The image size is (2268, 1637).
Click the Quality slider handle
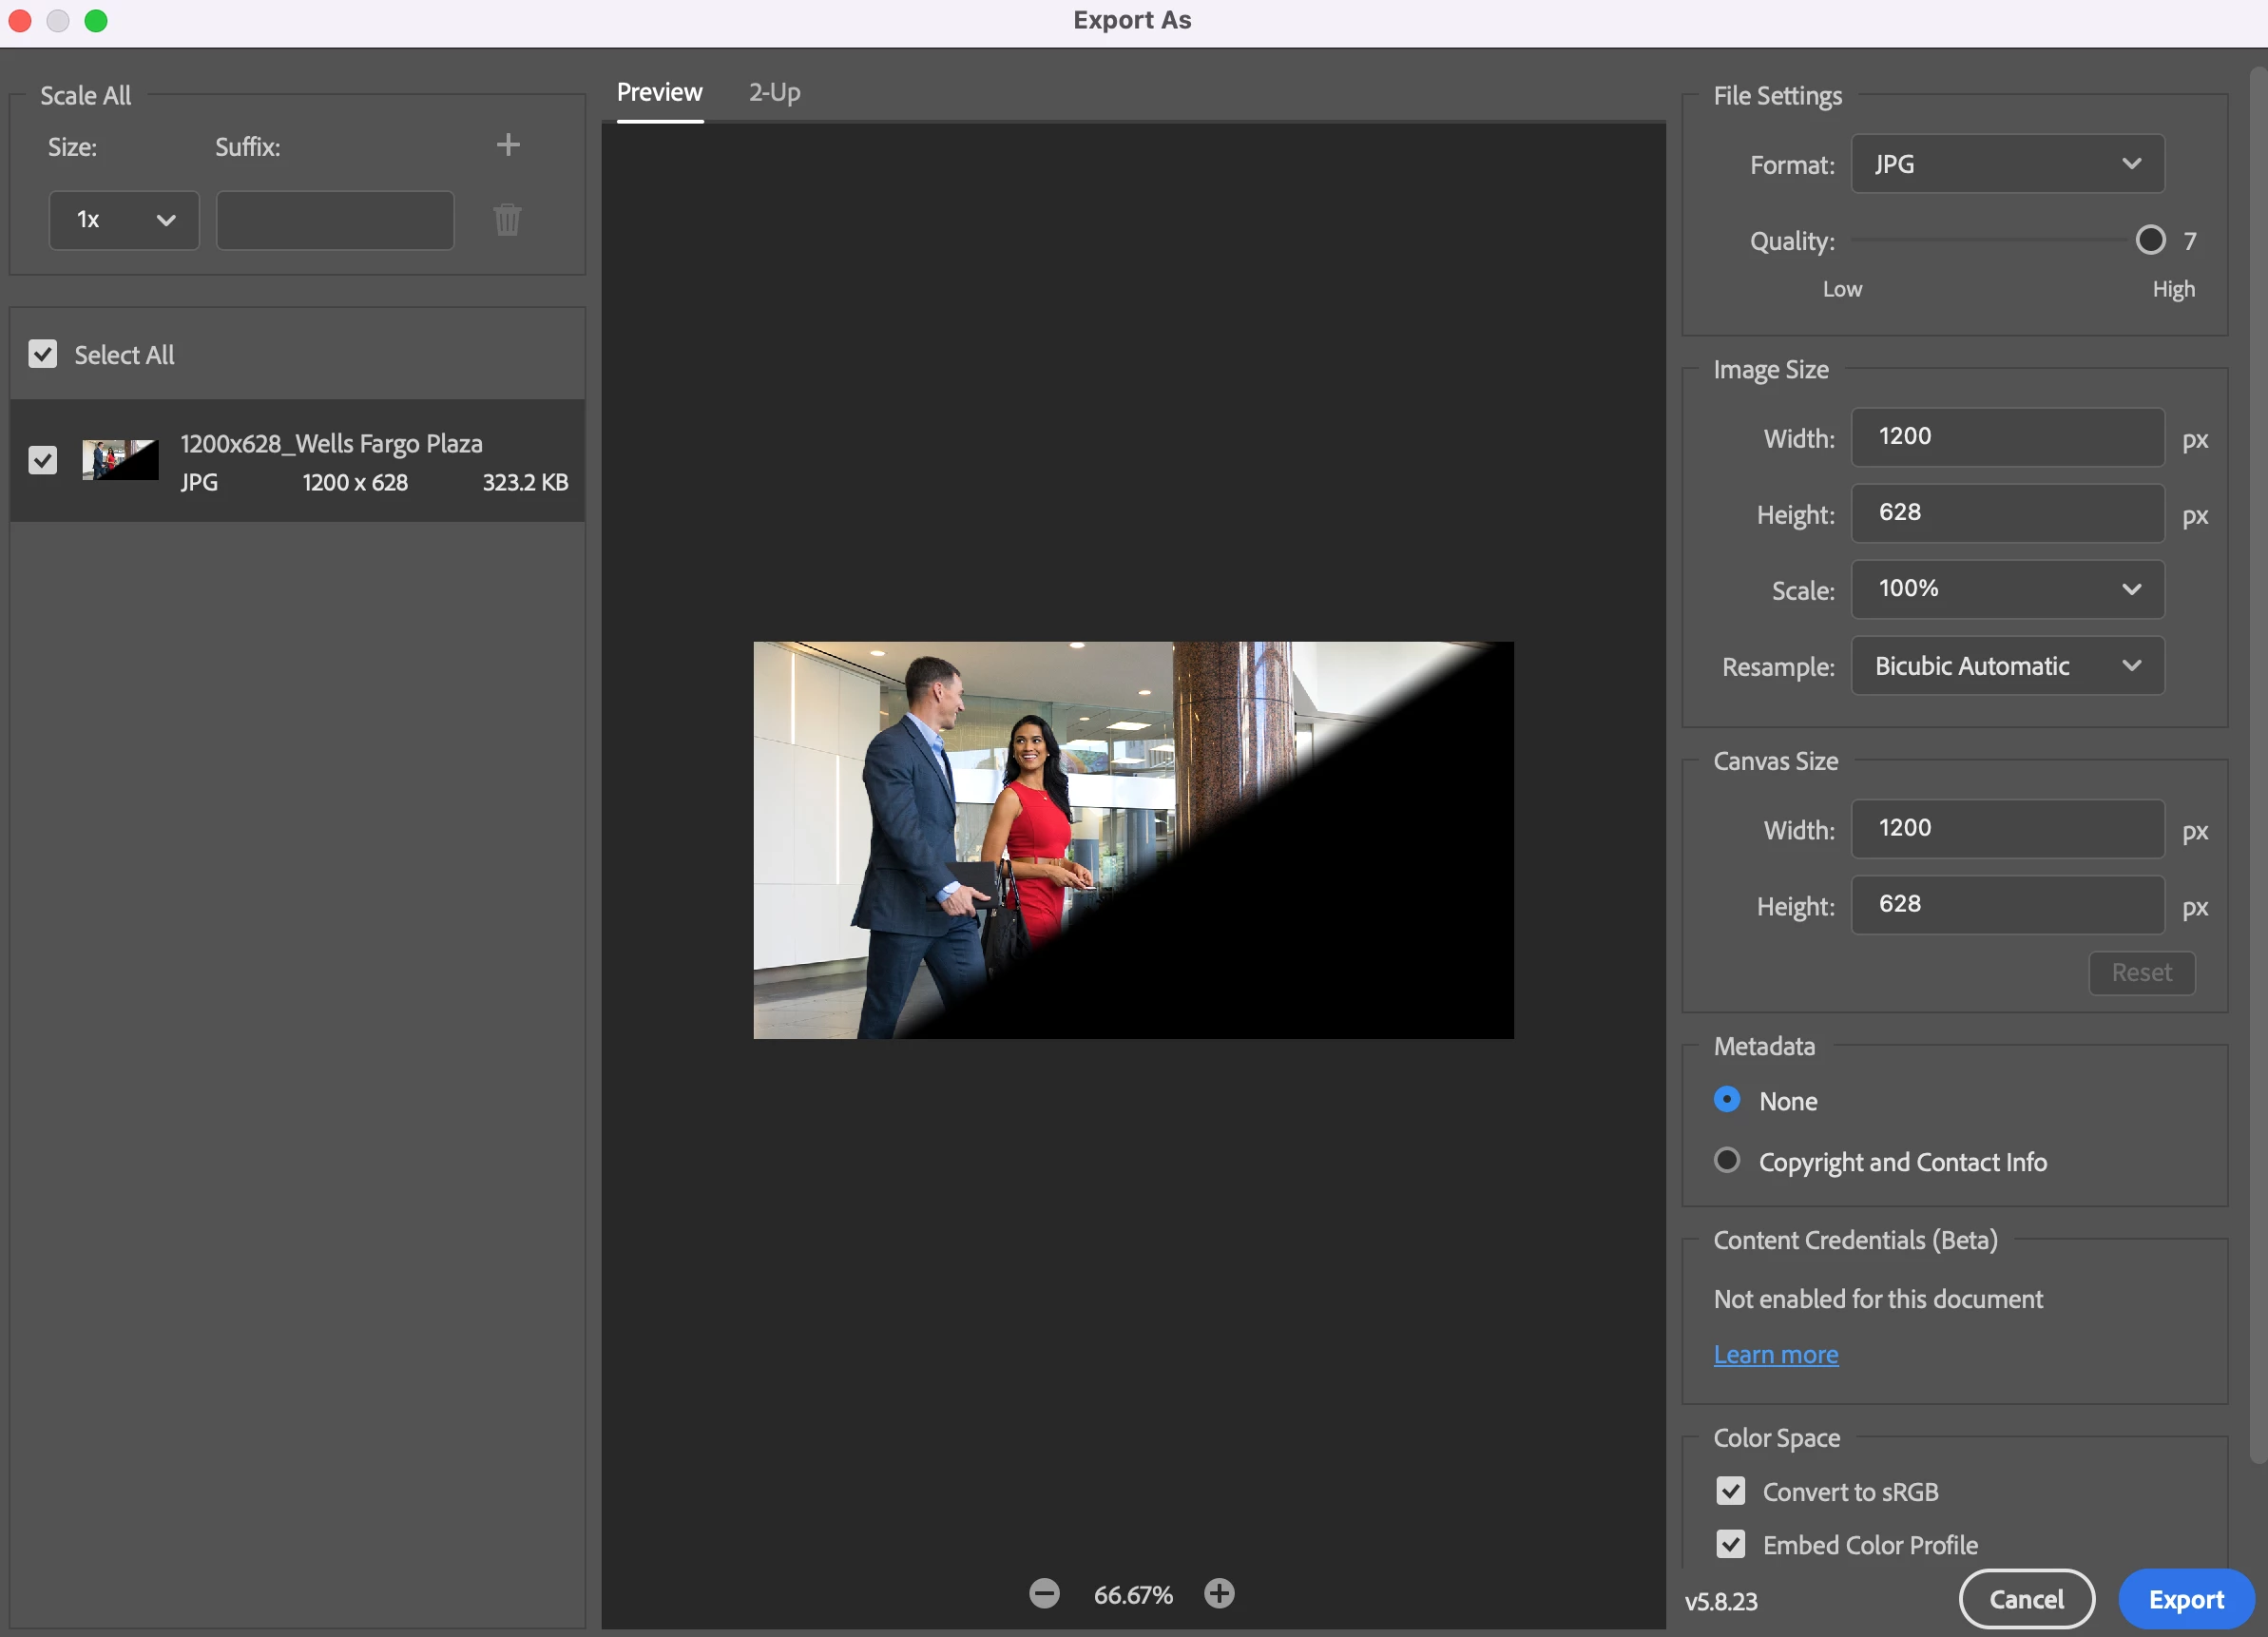2150,240
